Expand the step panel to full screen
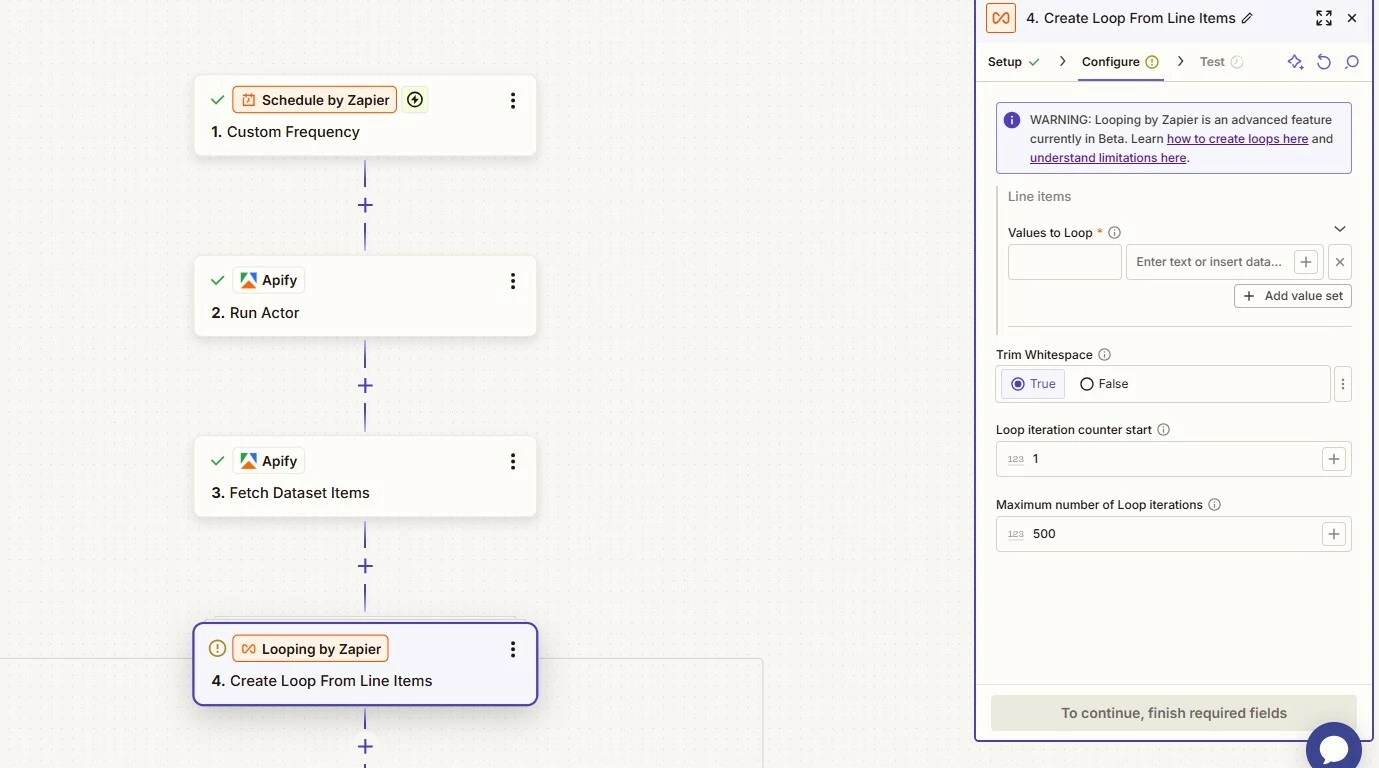The width and height of the screenshot is (1379, 768). pyautogui.click(x=1324, y=18)
